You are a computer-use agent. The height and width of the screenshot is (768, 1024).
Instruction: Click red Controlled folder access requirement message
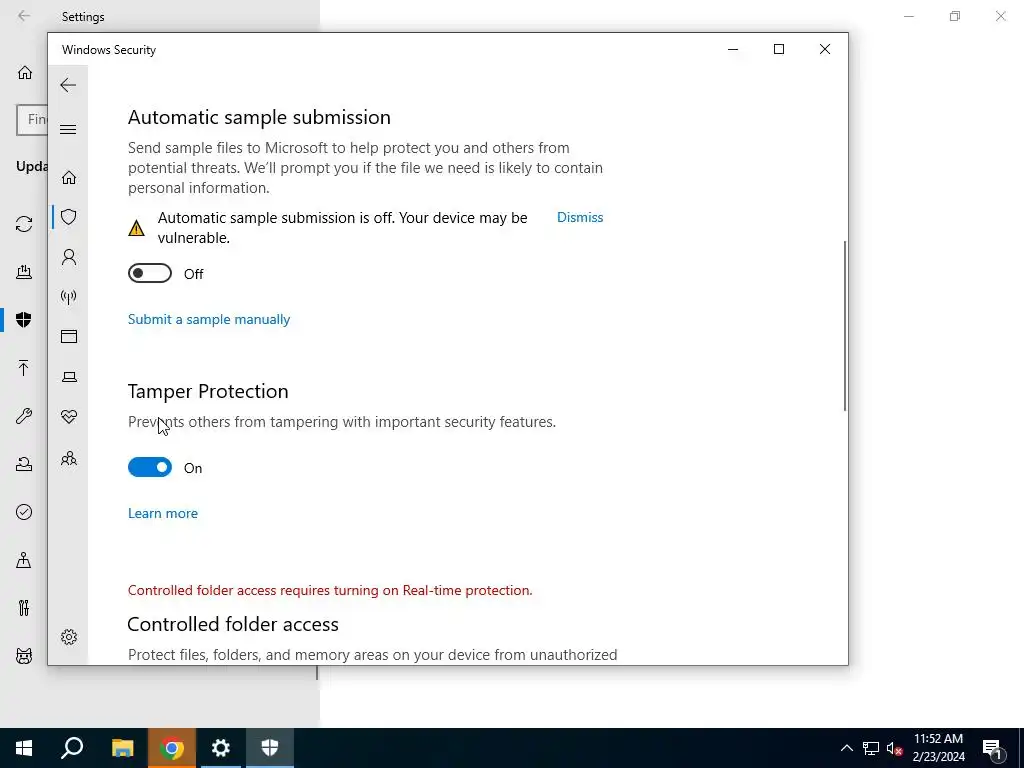point(330,590)
